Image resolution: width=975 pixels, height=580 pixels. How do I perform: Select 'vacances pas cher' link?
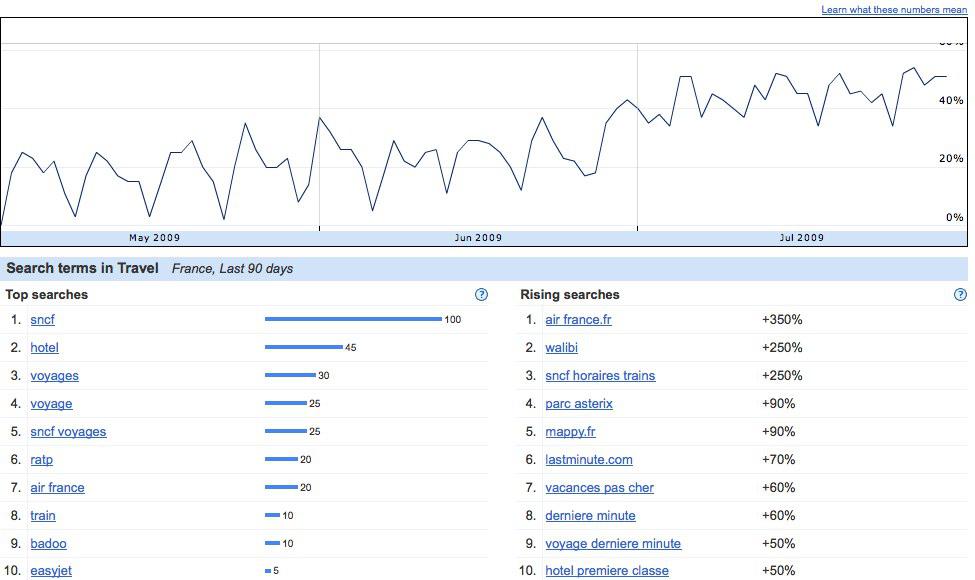599,487
